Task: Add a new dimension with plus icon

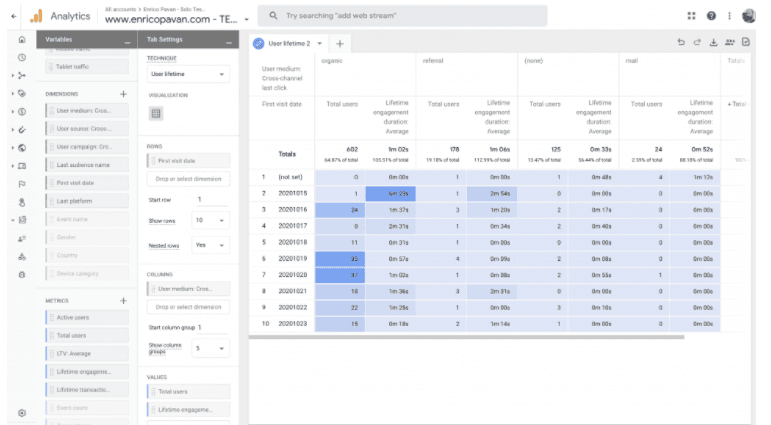Action: pos(123,93)
